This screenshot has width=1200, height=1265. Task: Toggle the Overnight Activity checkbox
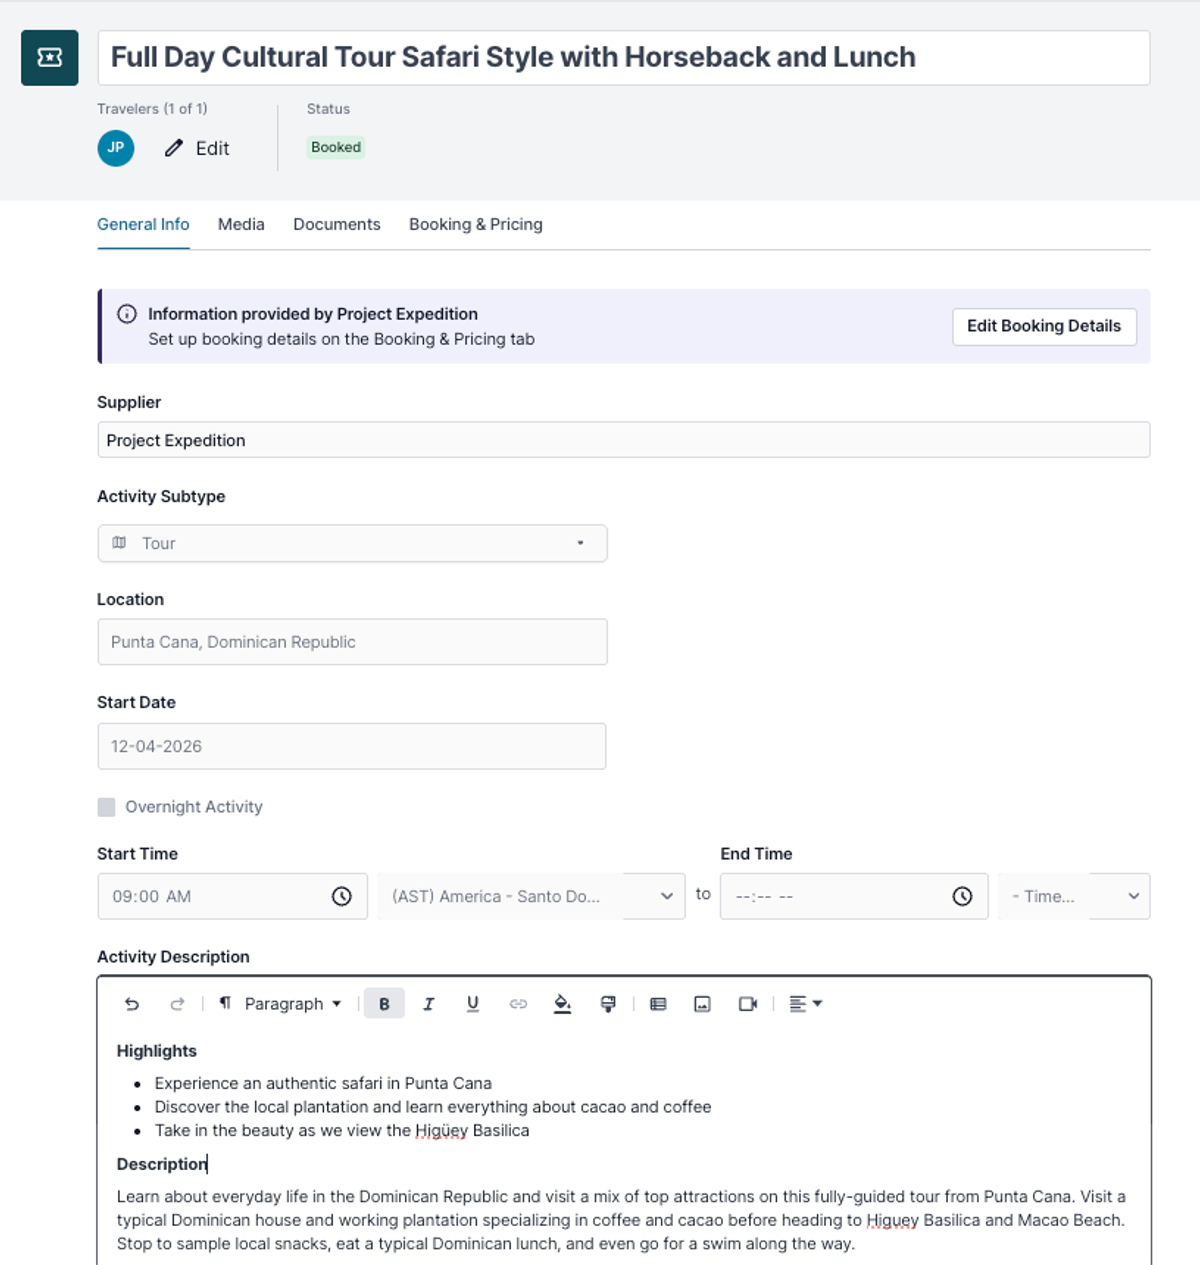[106, 807]
